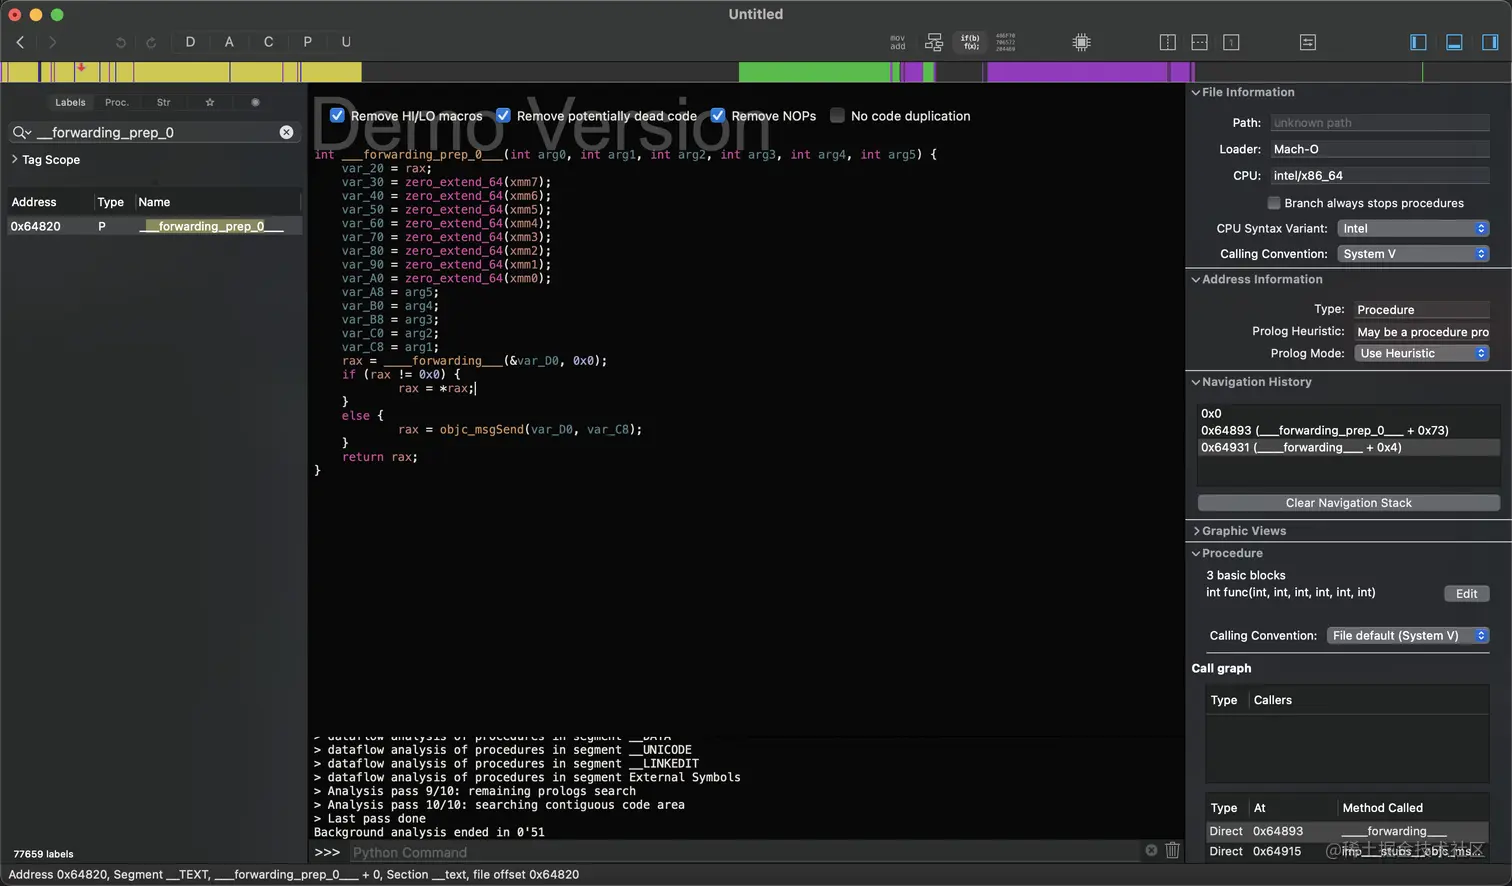1512x886 pixels.
Task: Select history entry 0x0
Action: tap(1348, 413)
